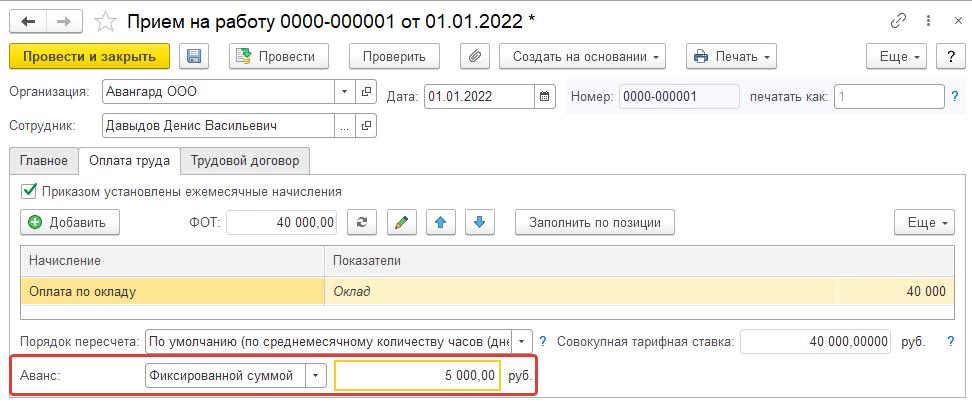Viewport: 972px width, 402px height.
Task: Open calendar picker in date field
Action: coord(545,96)
